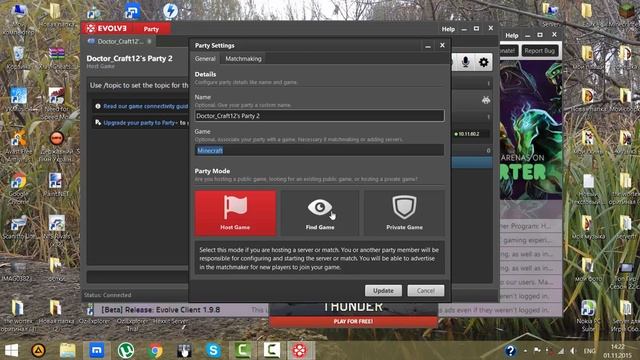
Task: Open Help menu in the rear Evolve window
Action: pos(512,36)
